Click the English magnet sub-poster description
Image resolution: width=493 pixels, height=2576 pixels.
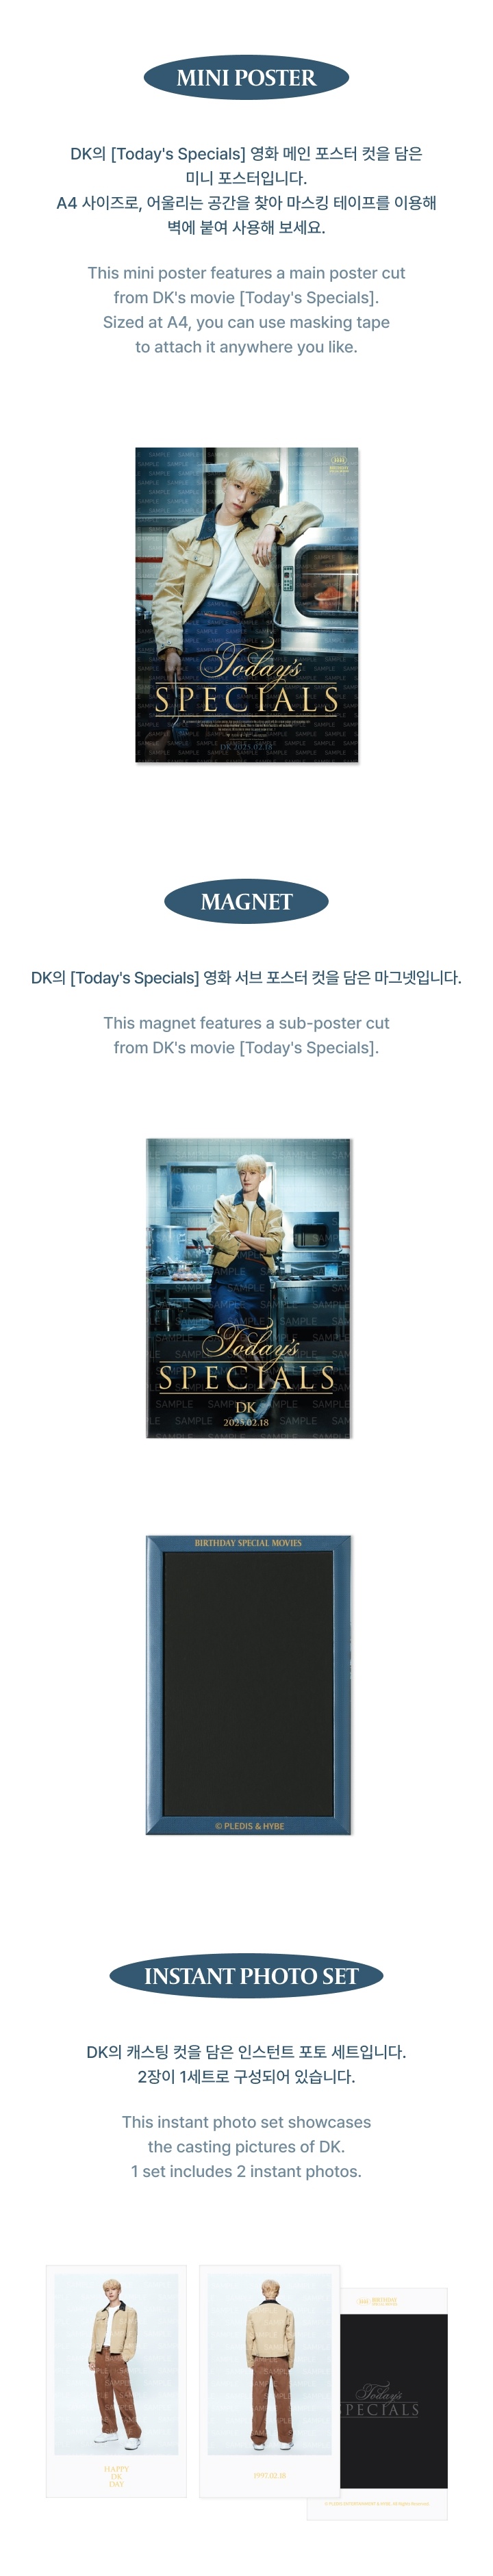pyautogui.click(x=246, y=1035)
